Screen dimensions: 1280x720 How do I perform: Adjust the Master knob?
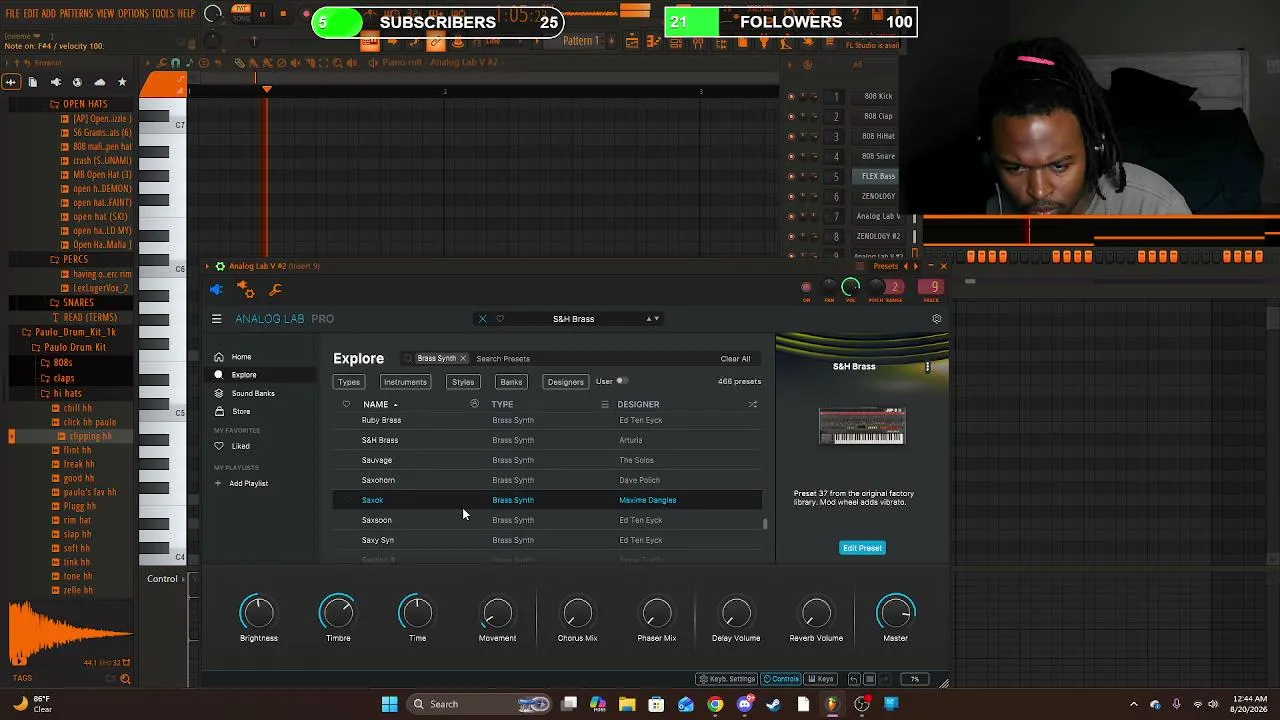coord(895,613)
